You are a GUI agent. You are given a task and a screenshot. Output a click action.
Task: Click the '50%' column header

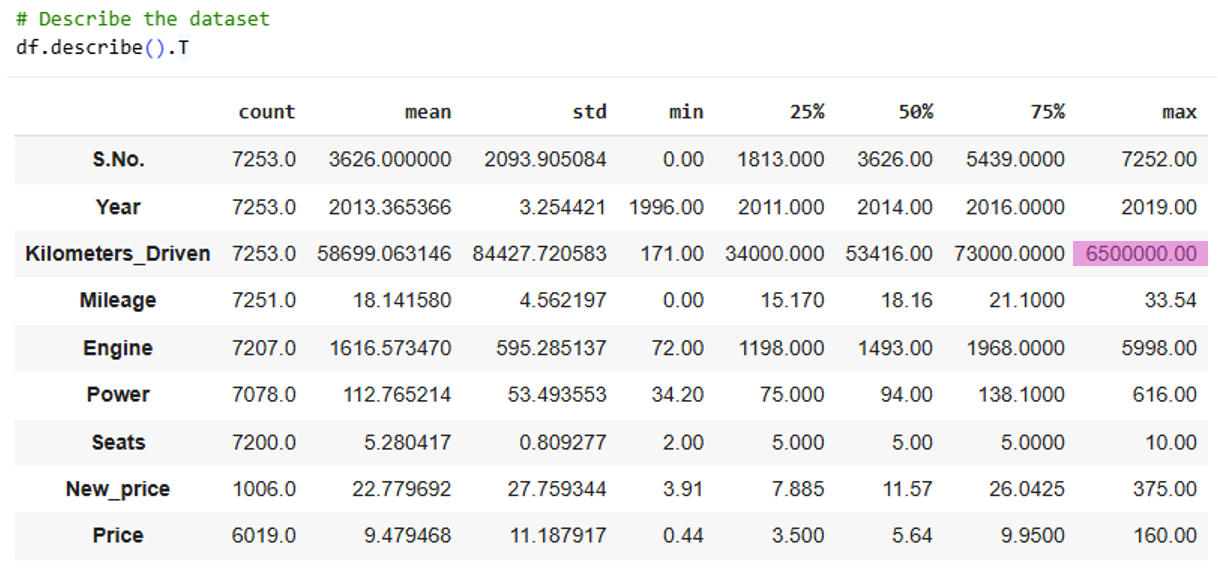coord(913,112)
